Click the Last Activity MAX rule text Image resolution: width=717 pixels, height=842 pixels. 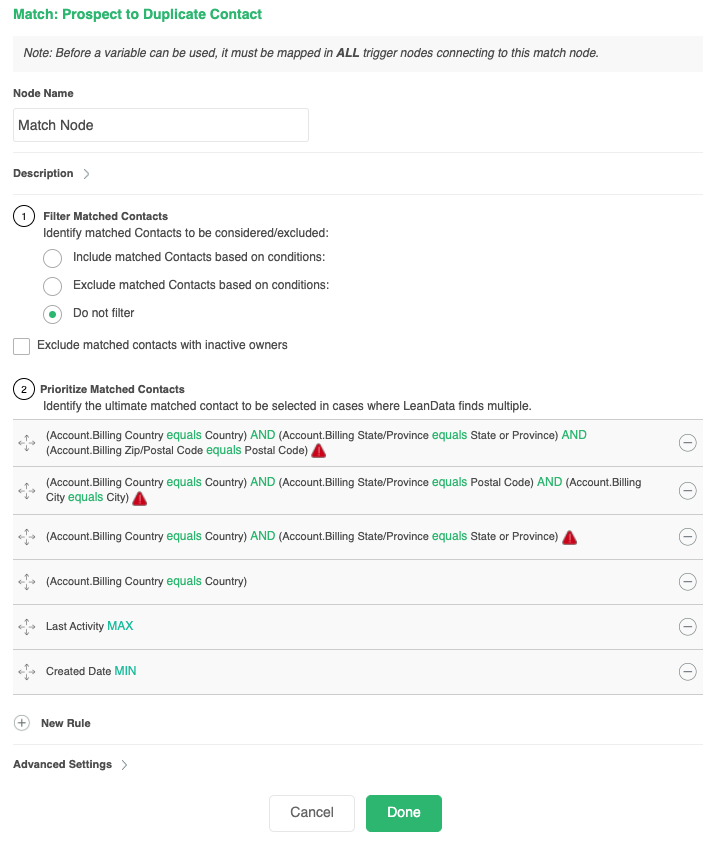[89, 626]
